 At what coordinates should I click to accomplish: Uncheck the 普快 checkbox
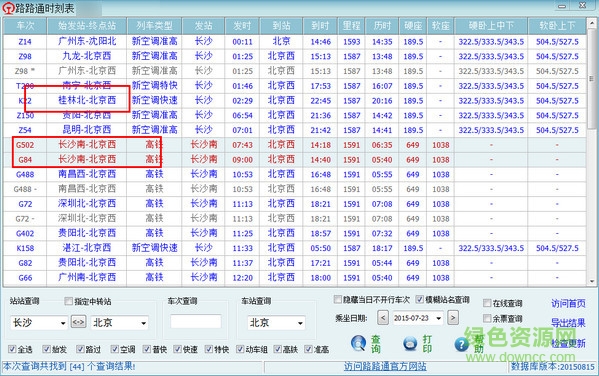147,349
